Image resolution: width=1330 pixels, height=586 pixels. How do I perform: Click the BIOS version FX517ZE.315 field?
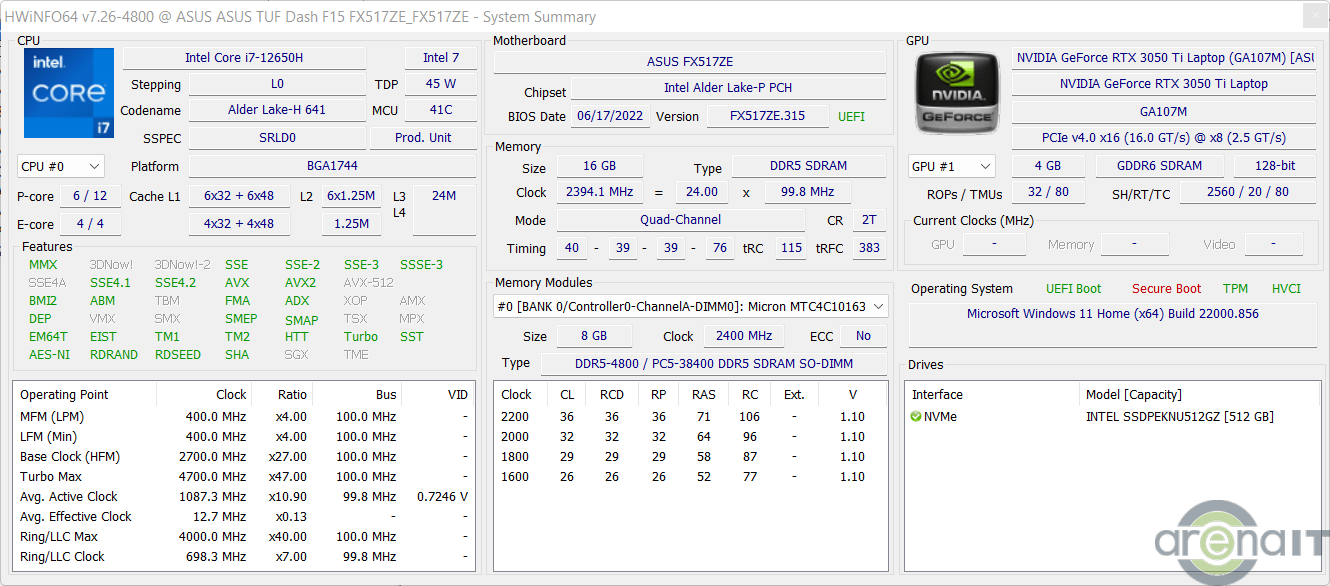click(768, 117)
